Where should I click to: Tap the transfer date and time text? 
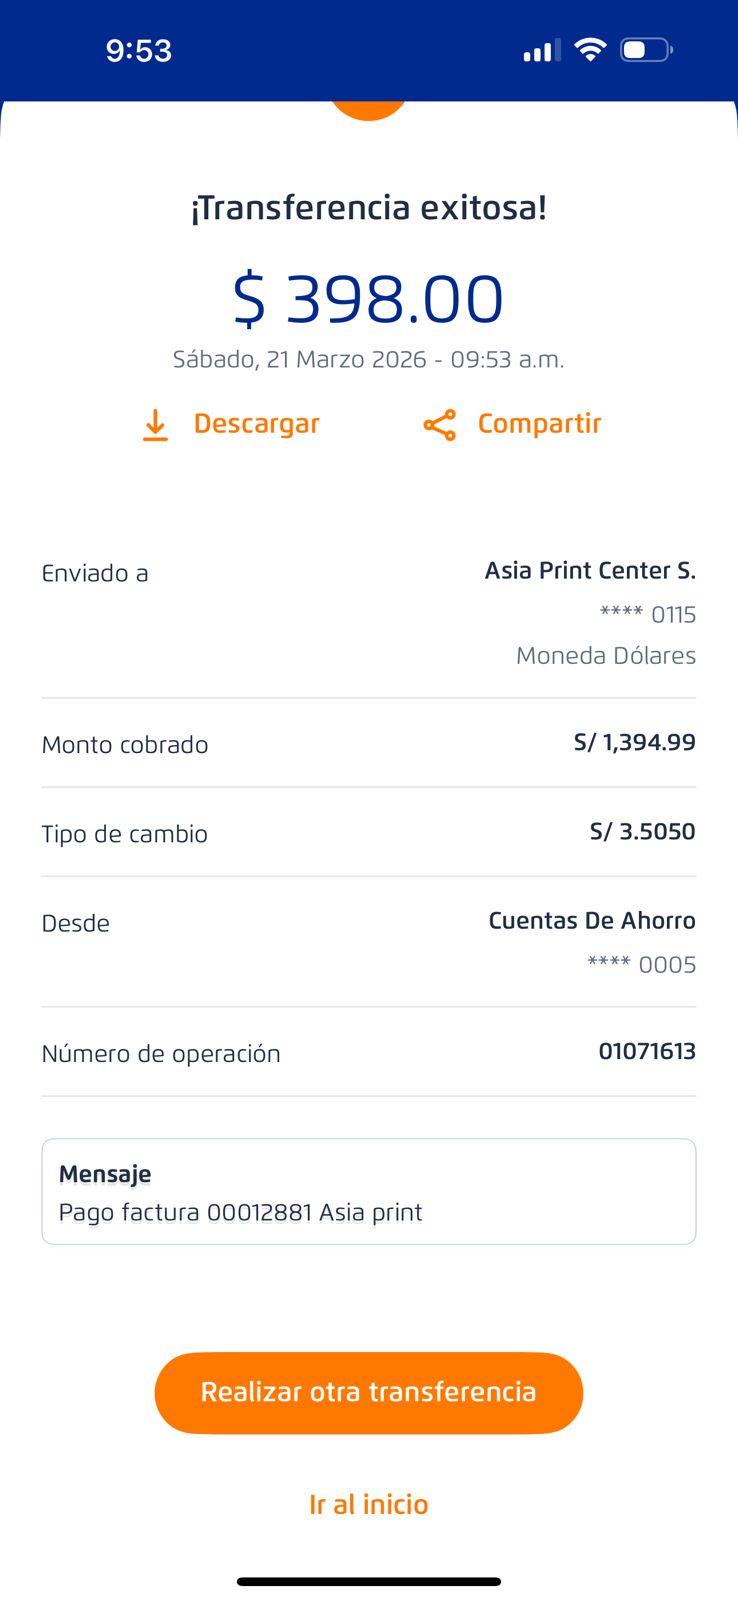point(369,360)
